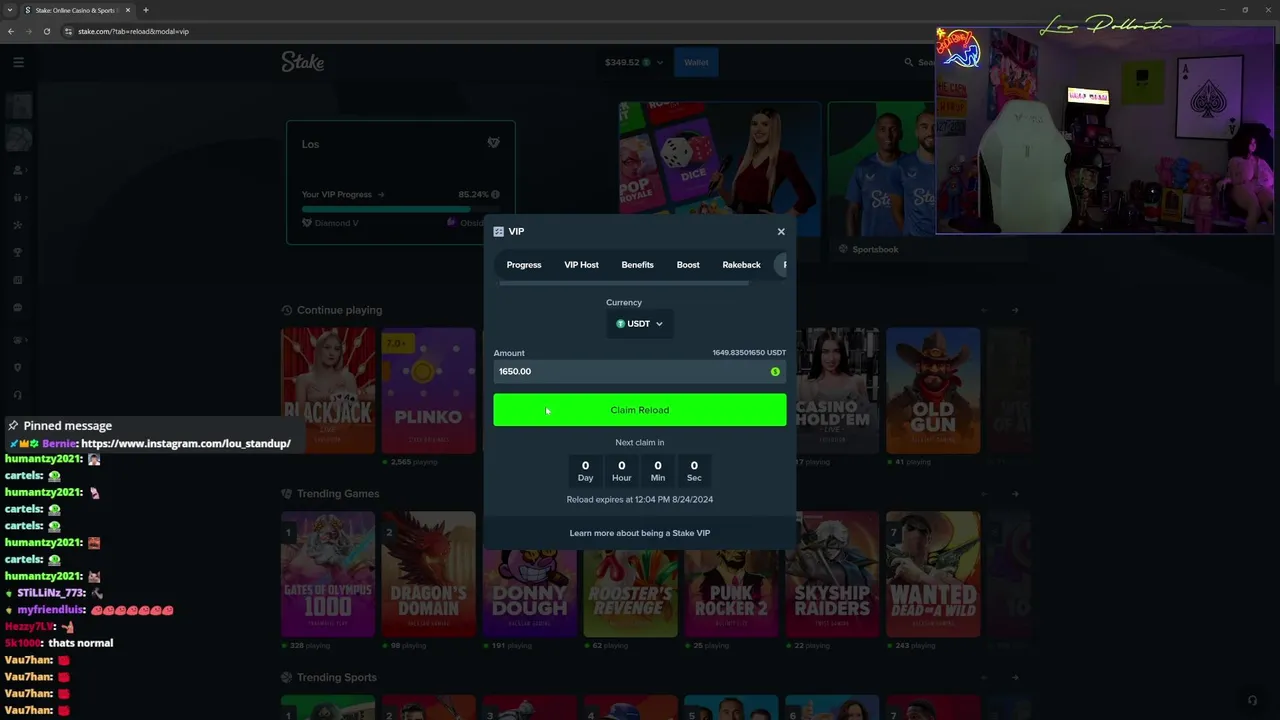This screenshot has width=1280, height=720.
Task: Switch to the Benefits tab
Action: (x=637, y=265)
